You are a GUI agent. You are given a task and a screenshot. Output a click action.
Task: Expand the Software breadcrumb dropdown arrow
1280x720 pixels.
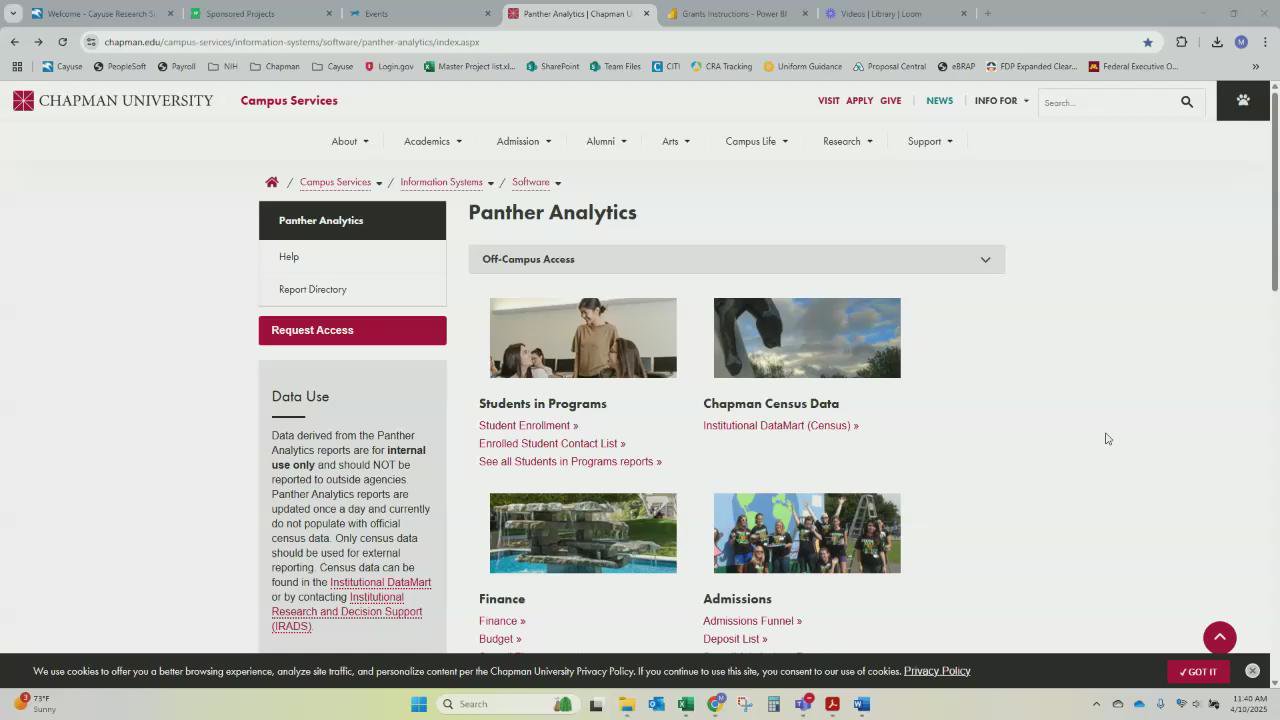tap(558, 183)
